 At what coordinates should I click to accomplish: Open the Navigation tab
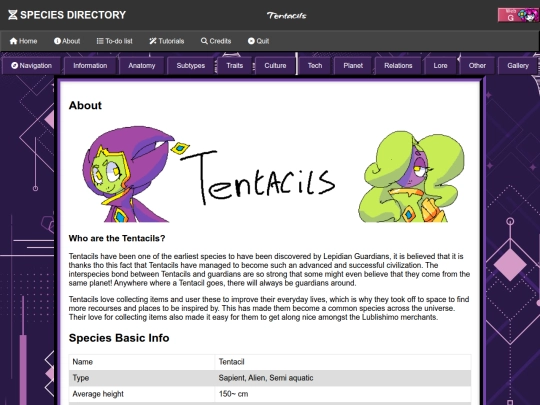[x=31, y=65]
